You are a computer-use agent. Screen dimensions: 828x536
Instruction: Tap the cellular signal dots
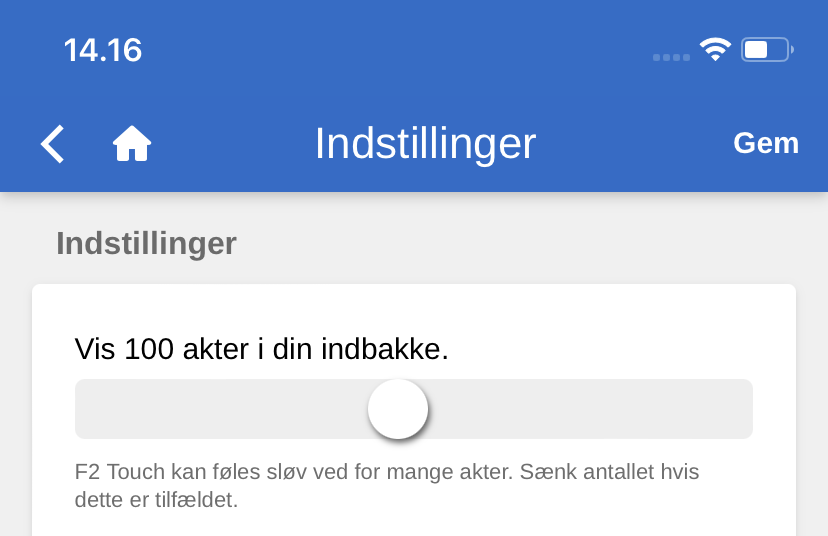671,57
